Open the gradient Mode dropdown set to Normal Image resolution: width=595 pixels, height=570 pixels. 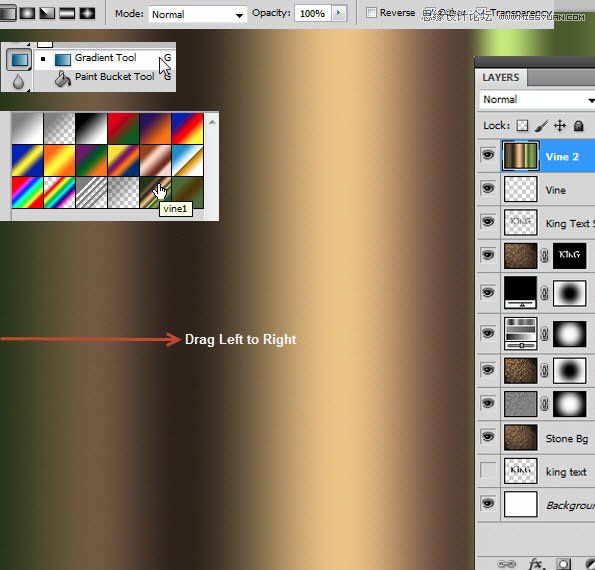coord(197,14)
